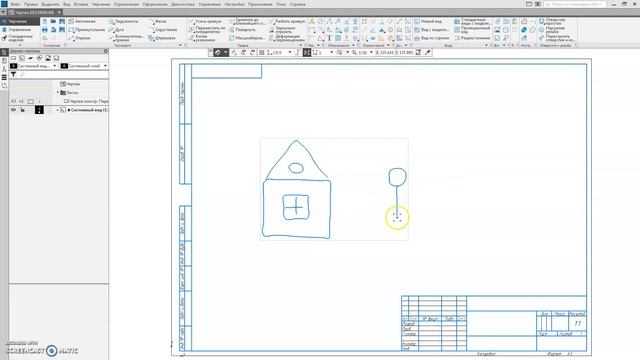The image size is (640, 360).
Task: Click Проекционный вид button
Action: coord(472,30)
